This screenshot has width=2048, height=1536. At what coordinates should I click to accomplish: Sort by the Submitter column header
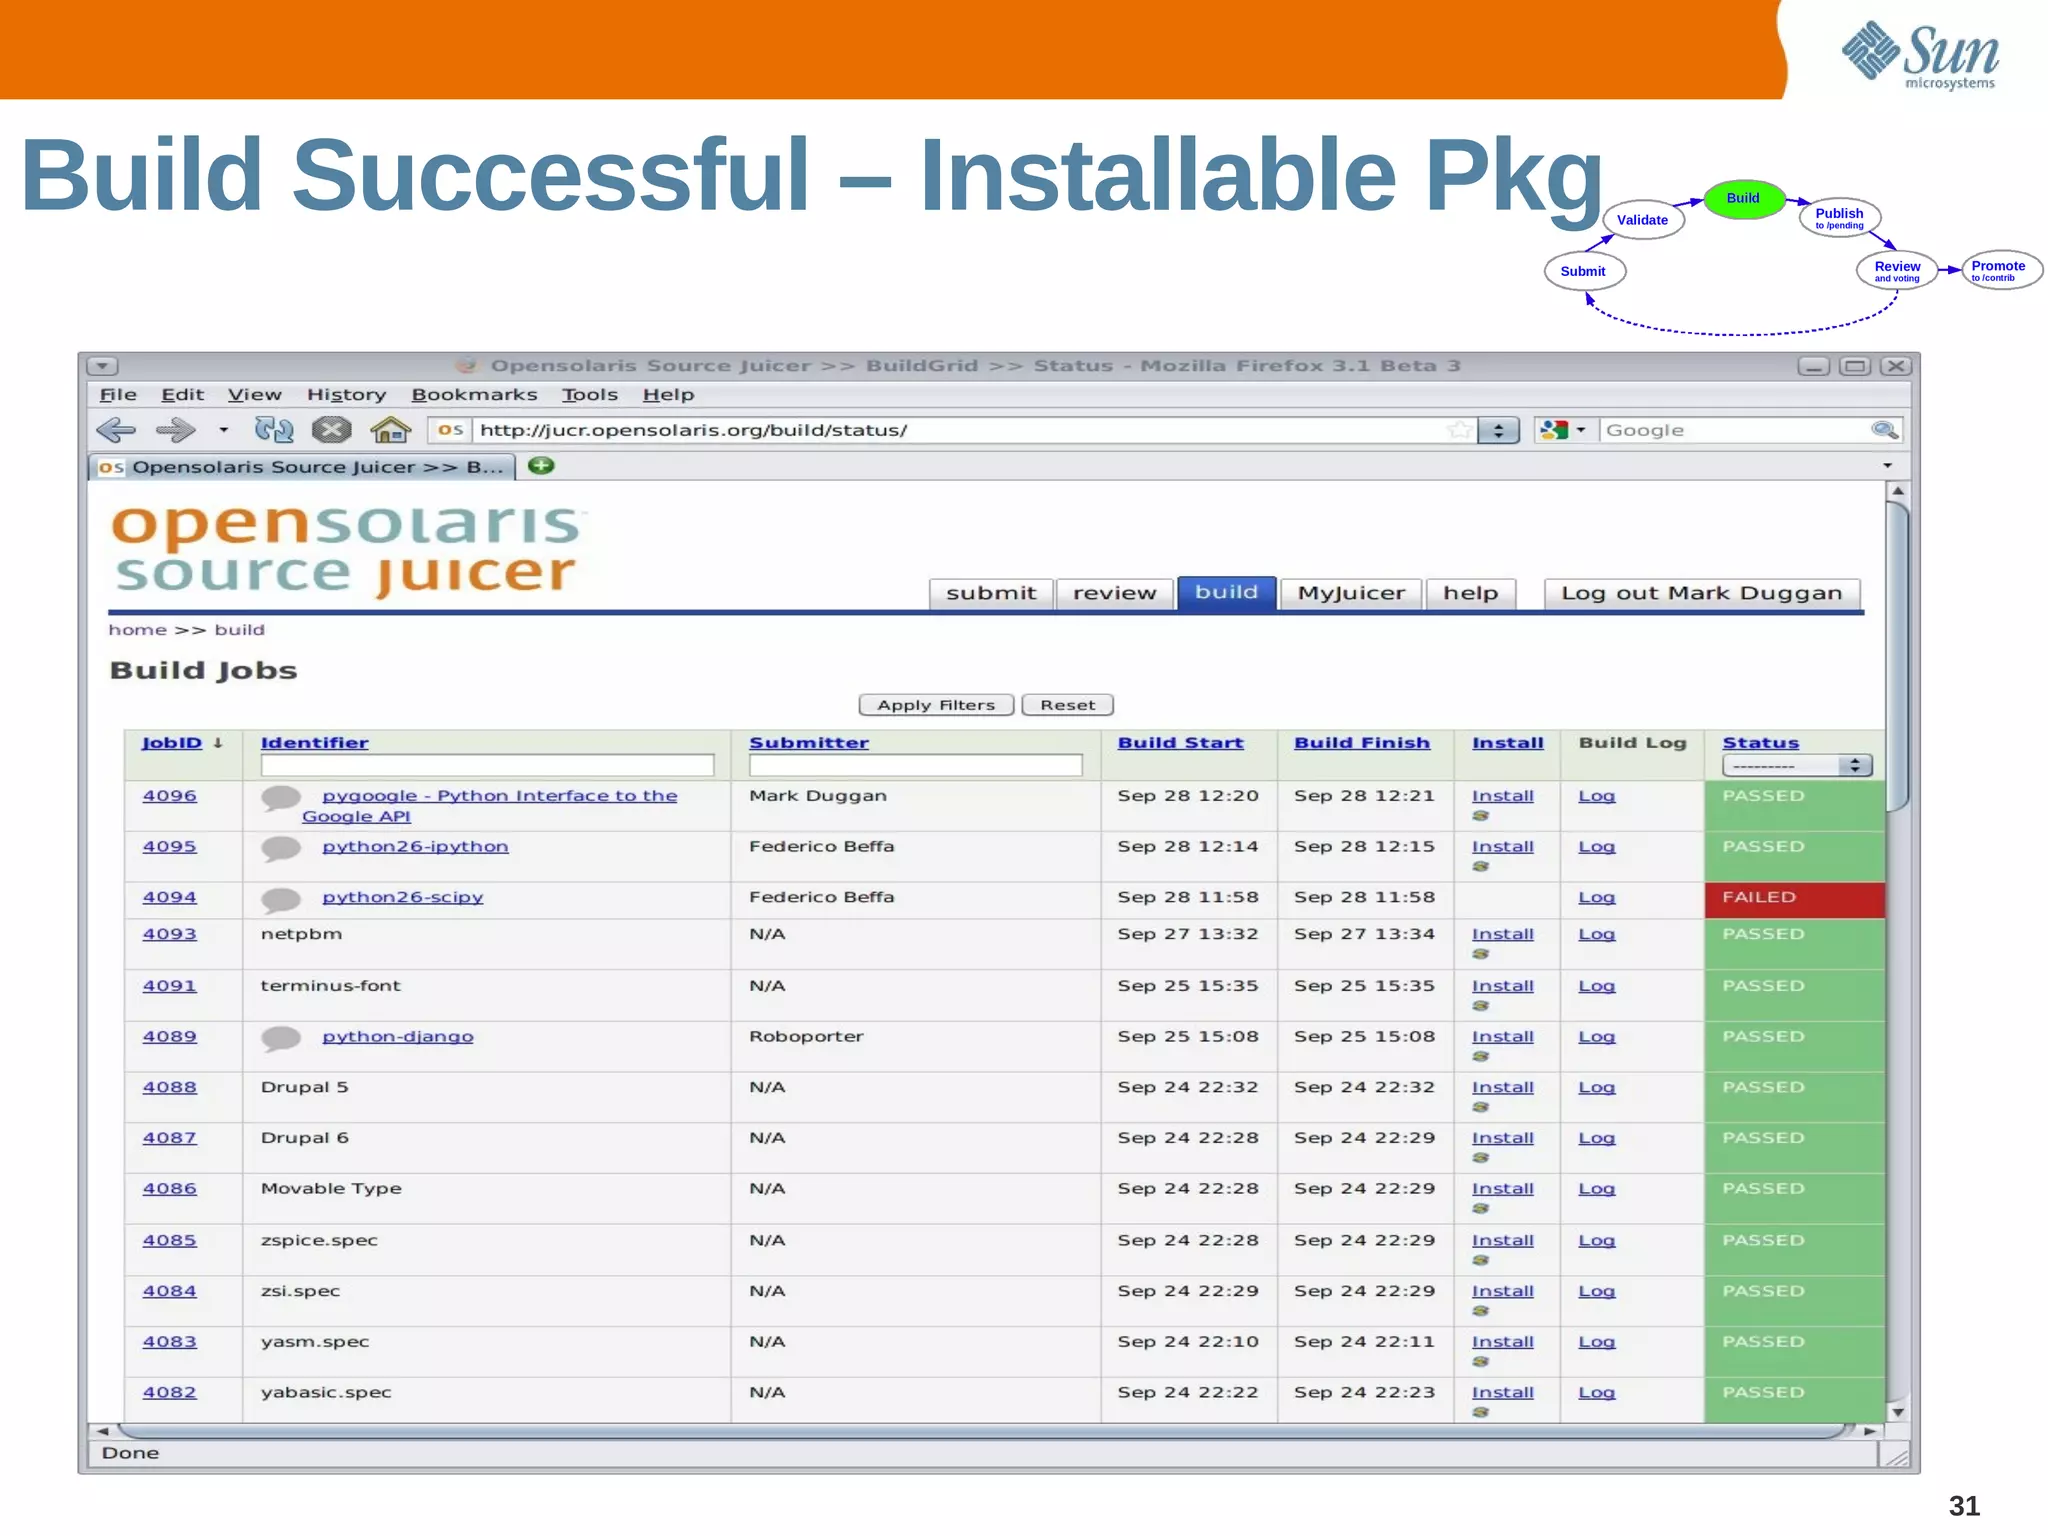click(x=809, y=743)
